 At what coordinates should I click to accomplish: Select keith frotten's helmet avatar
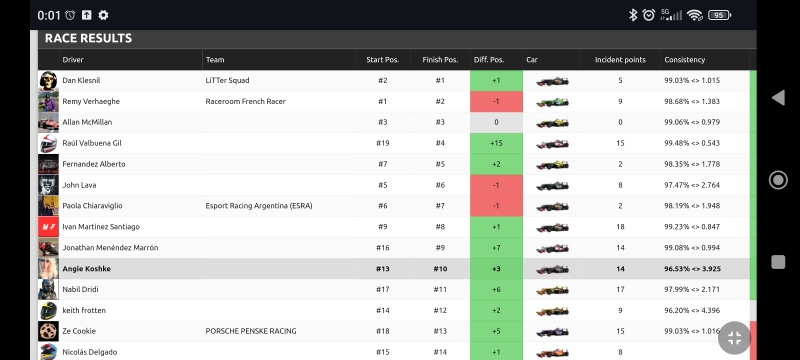pos(48,311)
